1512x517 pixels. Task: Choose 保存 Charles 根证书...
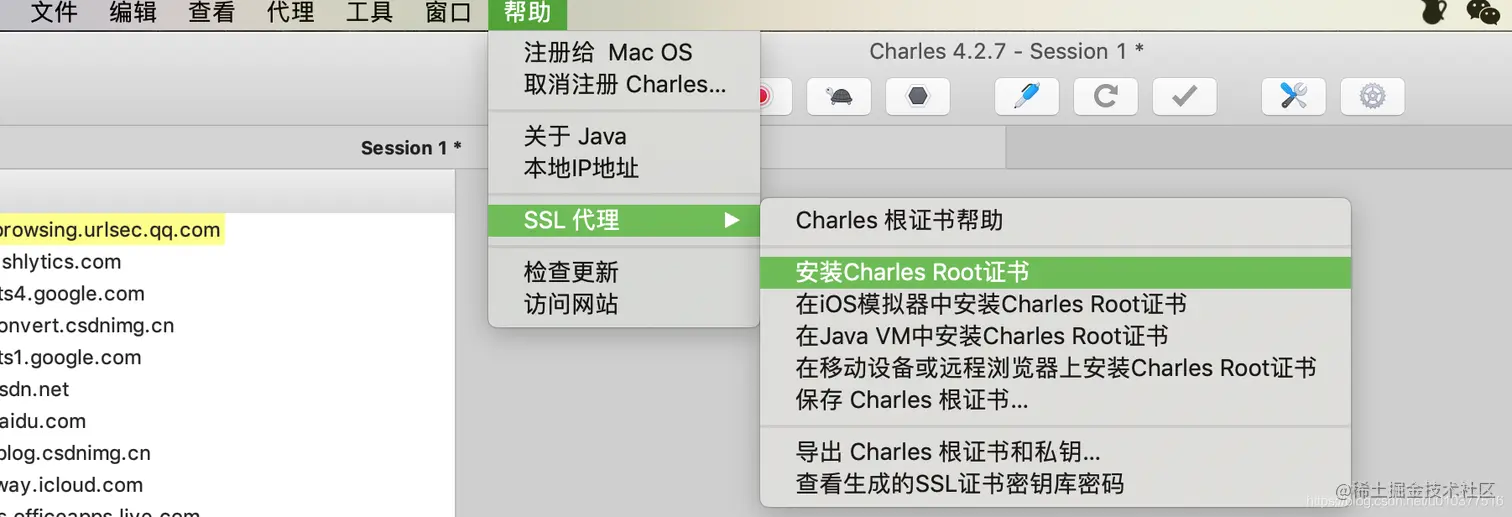point(1055,400)
